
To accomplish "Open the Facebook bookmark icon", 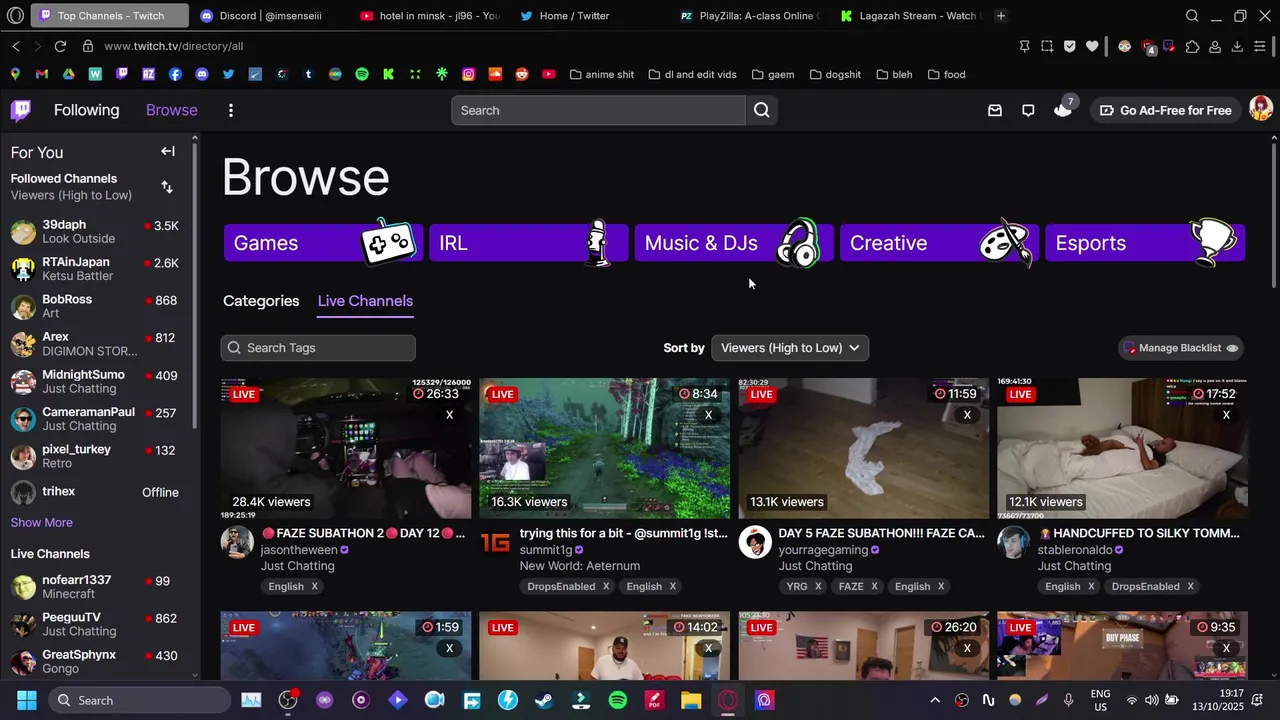I will click(175, 74).
